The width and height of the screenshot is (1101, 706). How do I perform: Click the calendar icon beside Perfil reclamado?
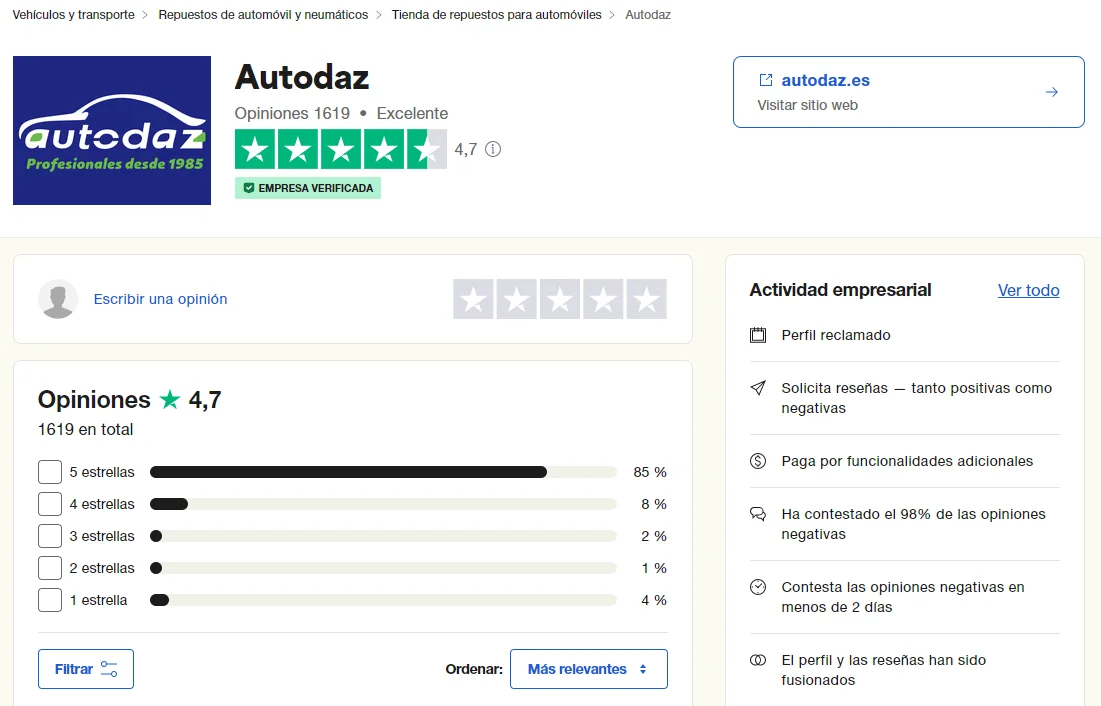coord(758,335)
